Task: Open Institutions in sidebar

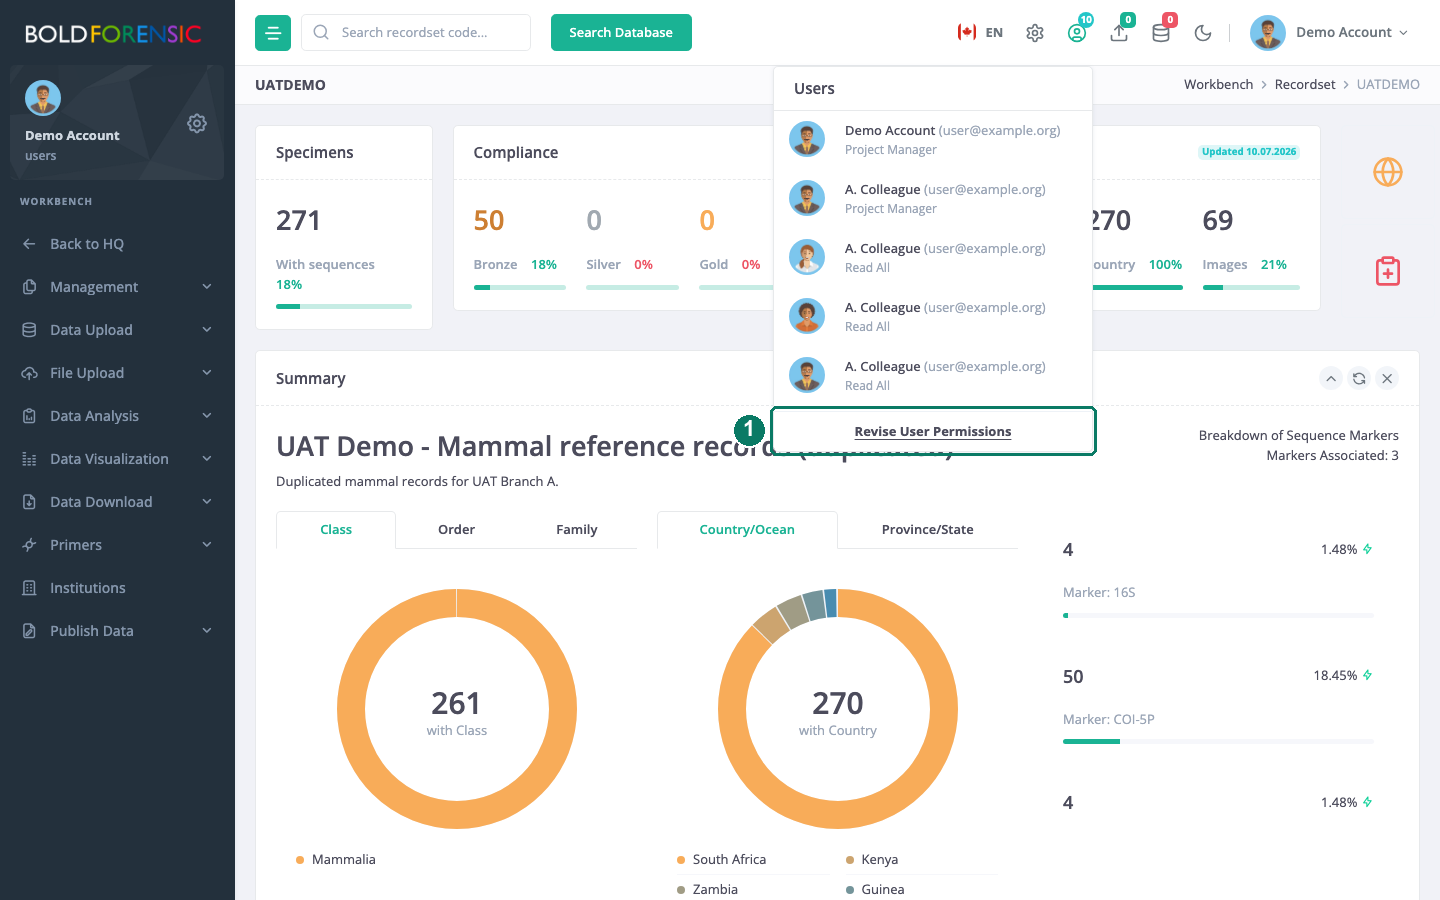Action: click(117, 588)
